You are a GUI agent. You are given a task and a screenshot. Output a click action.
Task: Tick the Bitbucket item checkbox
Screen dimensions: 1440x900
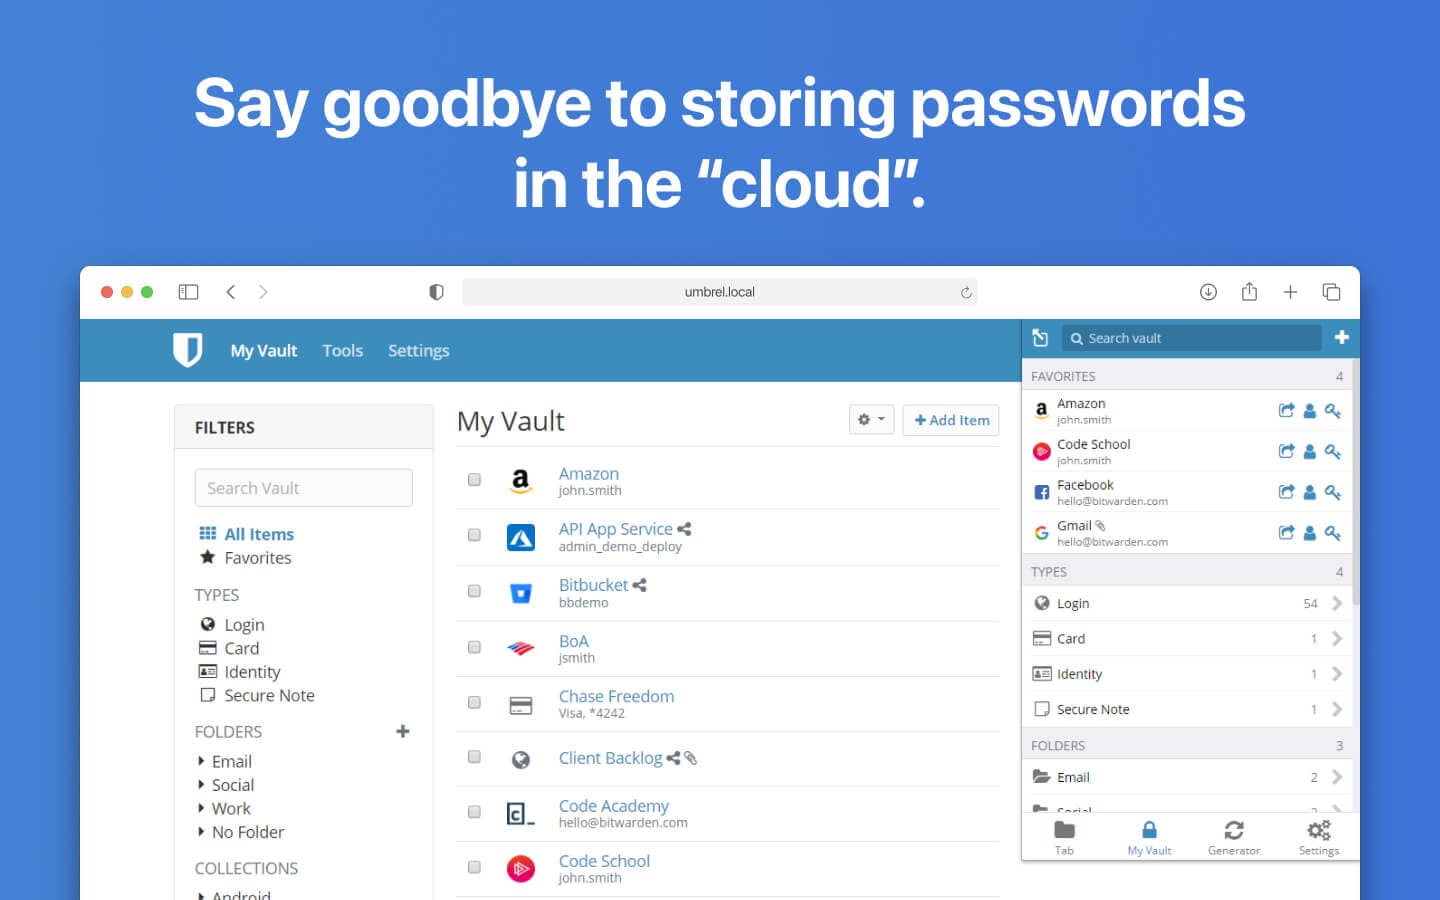point(474,591)
